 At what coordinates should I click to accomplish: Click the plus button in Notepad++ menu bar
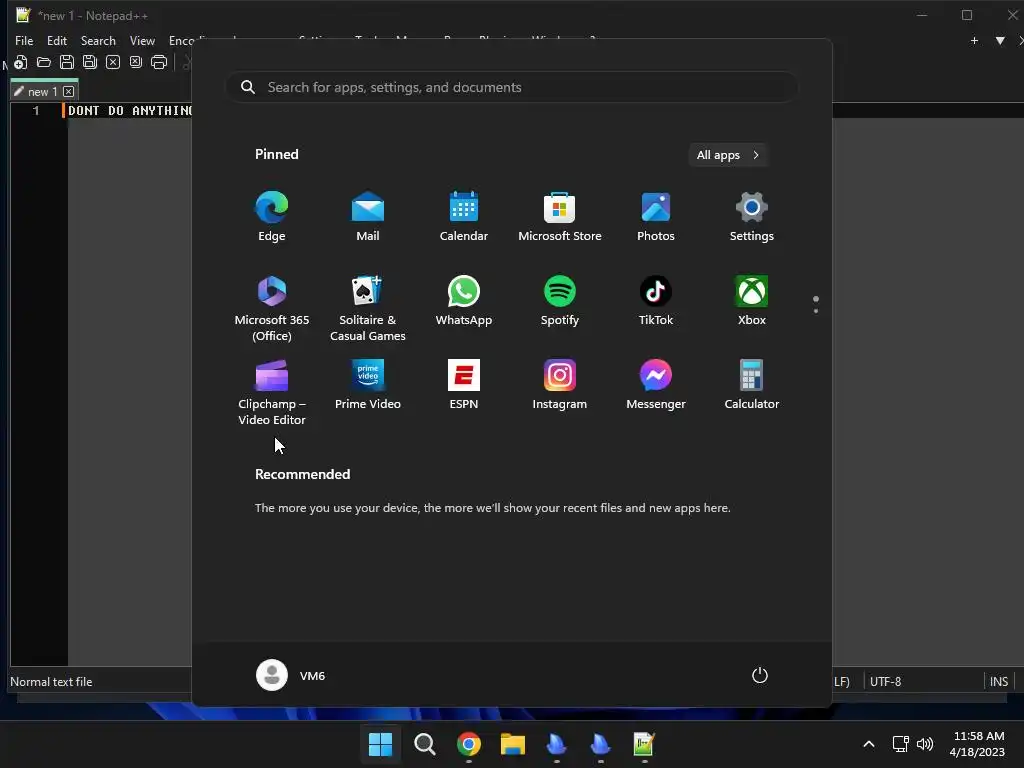(x=974, y=40)
